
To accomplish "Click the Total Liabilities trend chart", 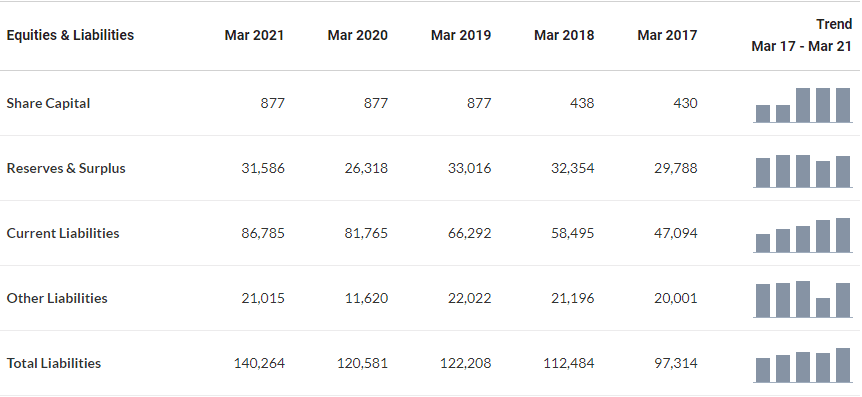I will [803, 365].
